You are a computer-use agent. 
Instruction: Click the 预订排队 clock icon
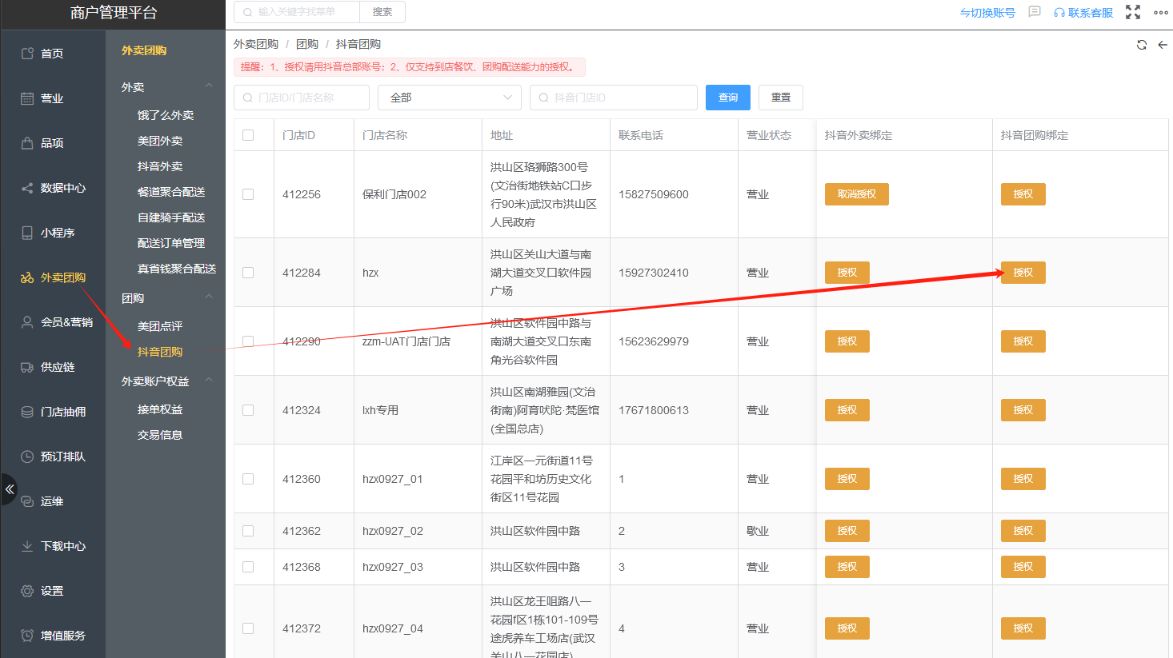point(28,457)
